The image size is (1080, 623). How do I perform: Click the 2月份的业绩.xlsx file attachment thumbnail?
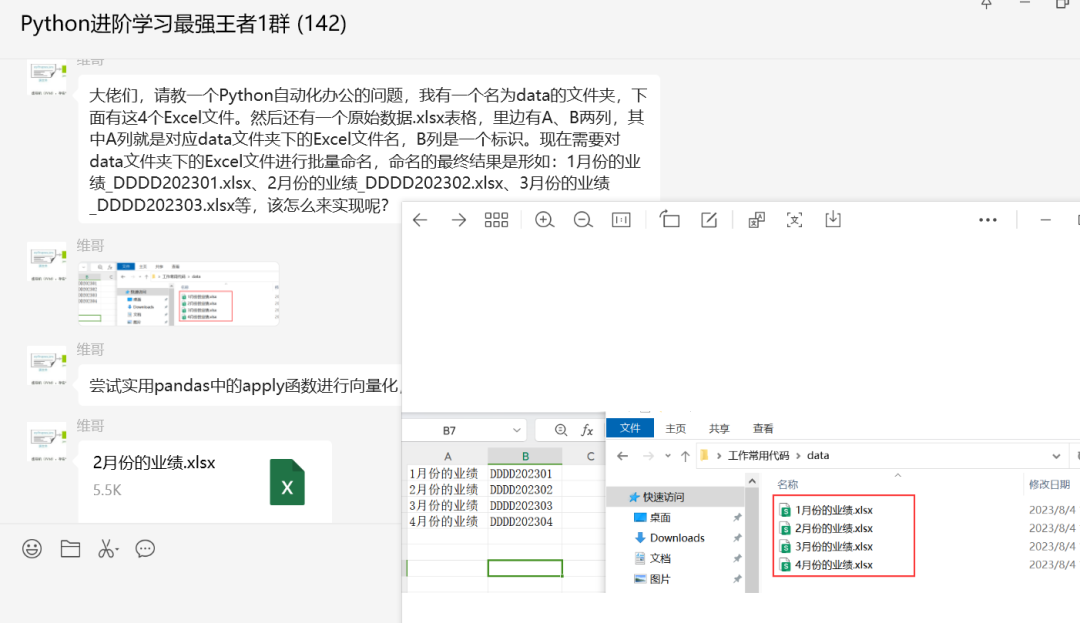coord(286,481)
